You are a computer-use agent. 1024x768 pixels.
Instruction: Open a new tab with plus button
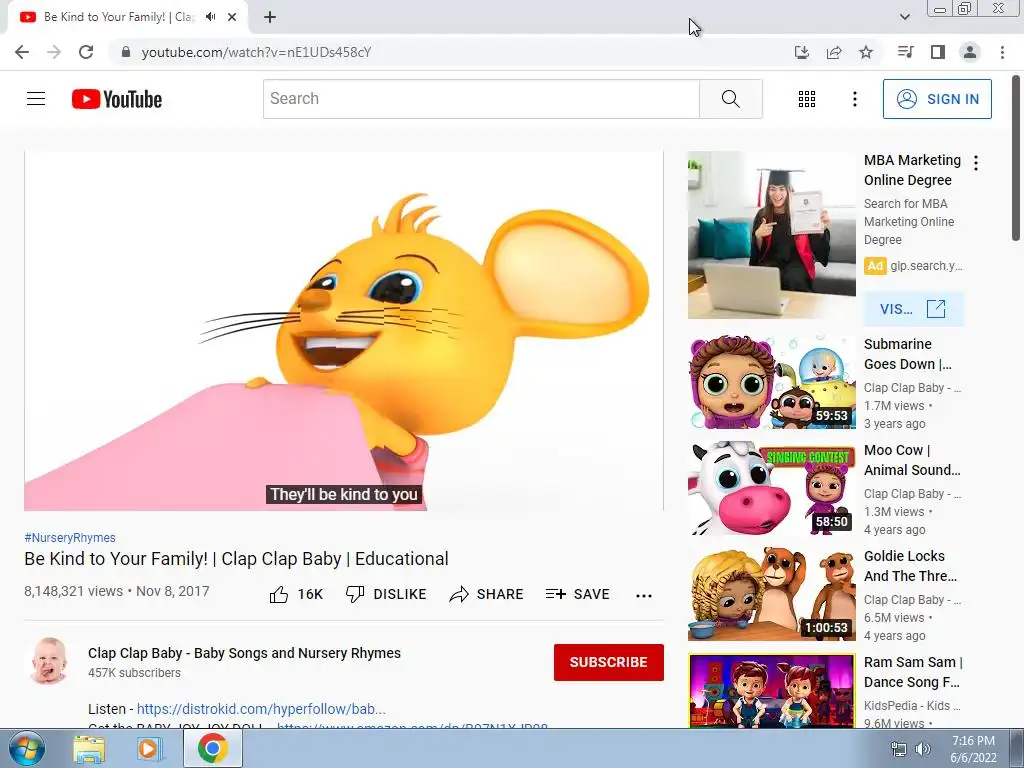coord(270,17)
